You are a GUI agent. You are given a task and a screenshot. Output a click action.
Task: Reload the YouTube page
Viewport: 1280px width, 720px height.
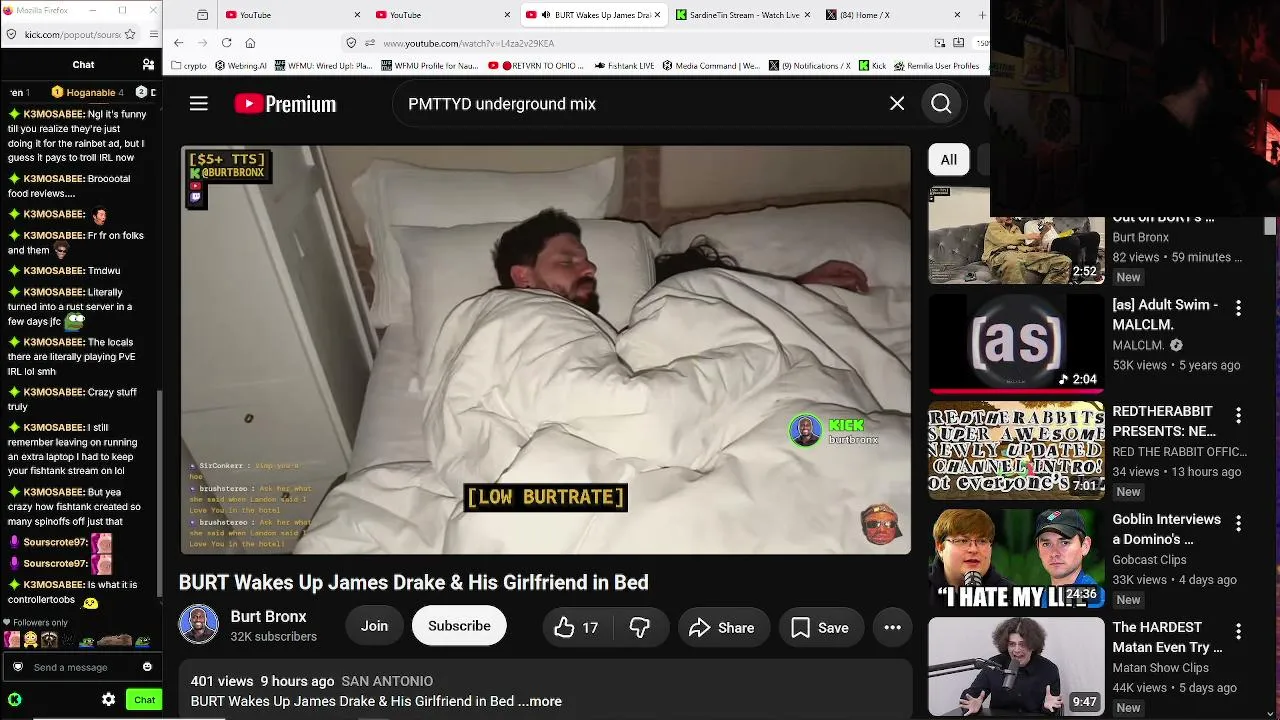226,43
